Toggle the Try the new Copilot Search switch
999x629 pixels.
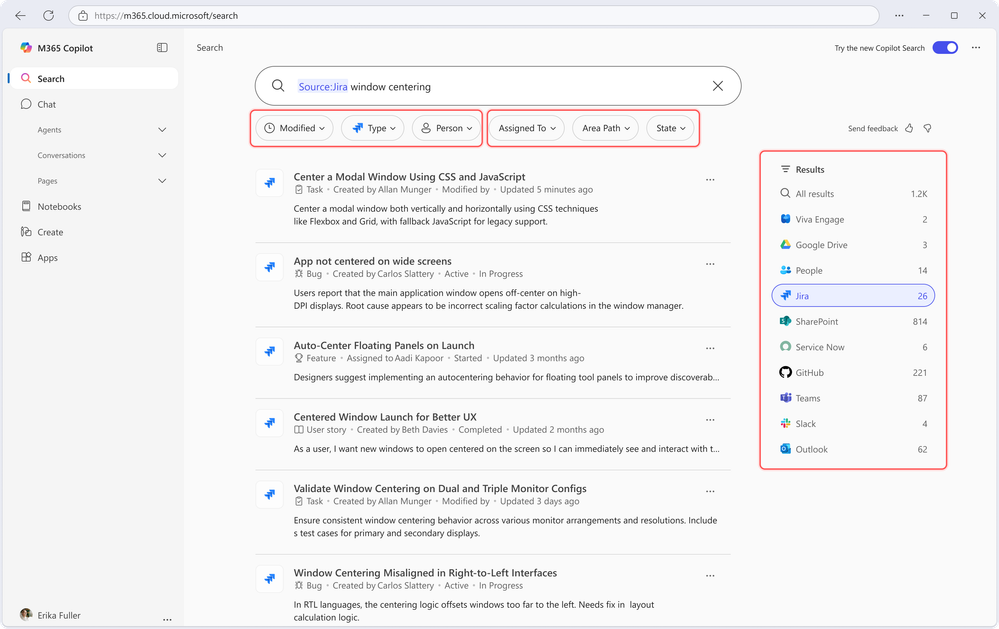[945, 48]
